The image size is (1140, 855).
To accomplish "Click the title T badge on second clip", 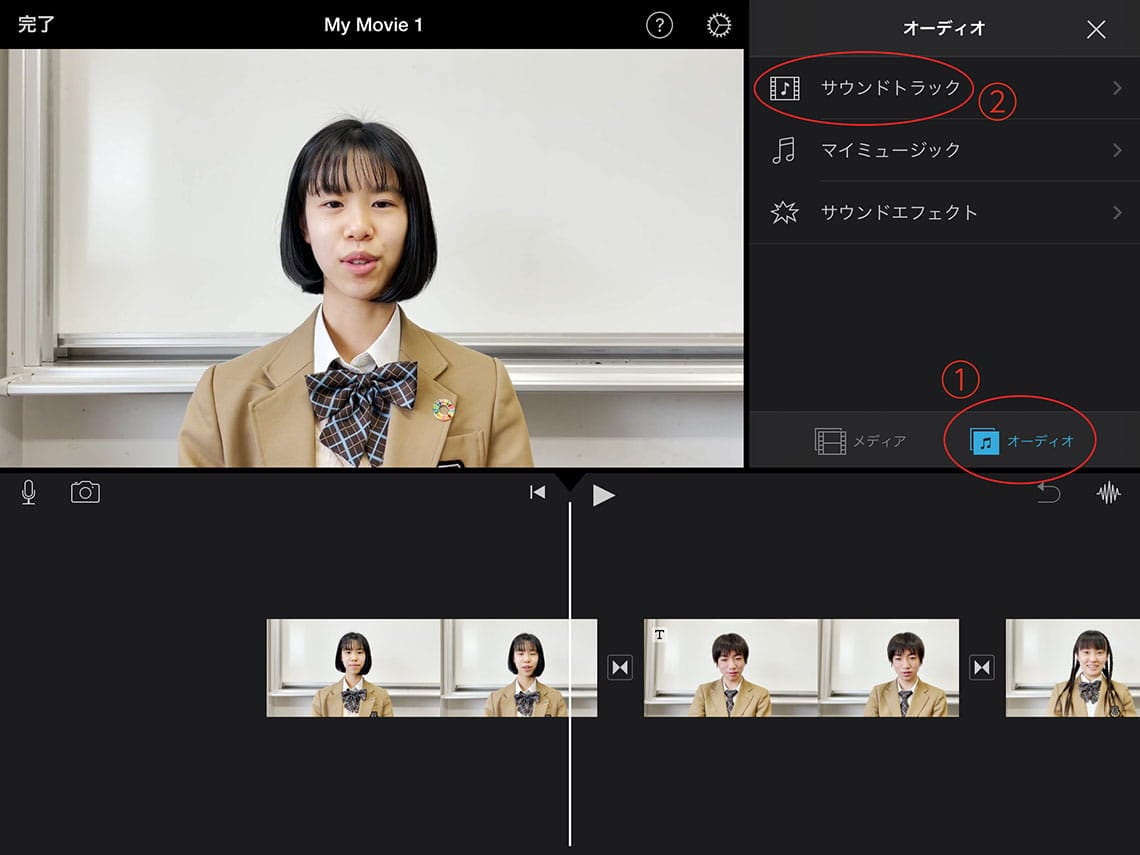I will 659,635.
